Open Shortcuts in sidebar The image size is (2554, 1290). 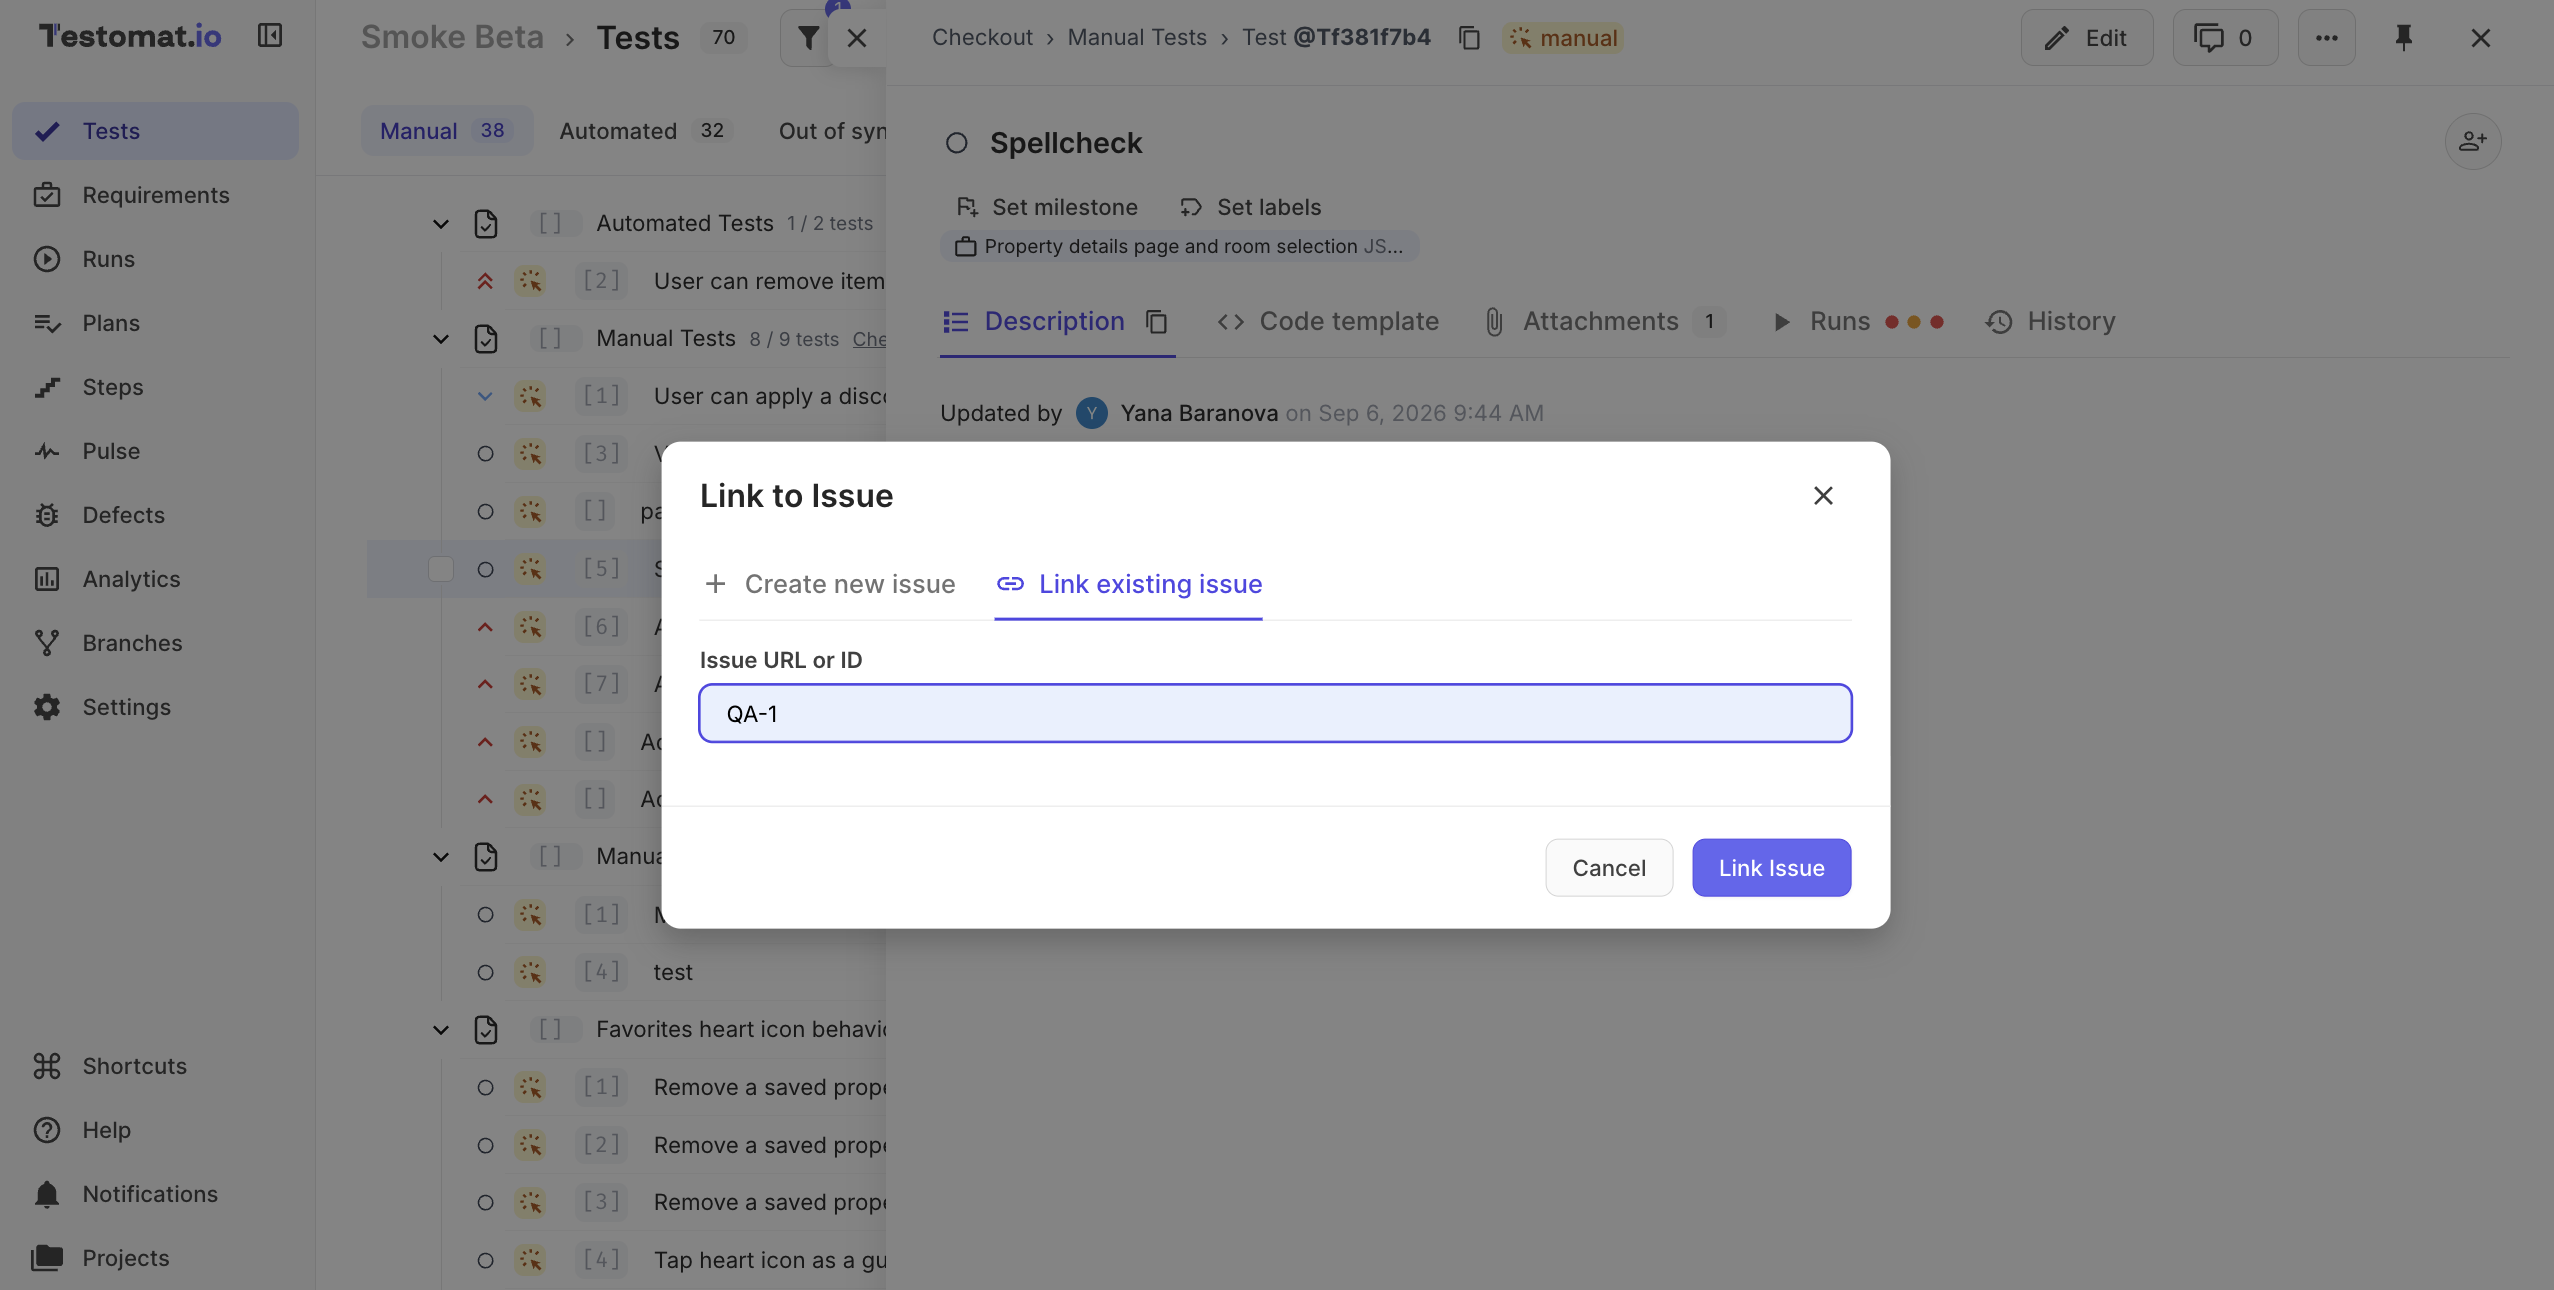pyautogui.click(x=155, y=1066)
